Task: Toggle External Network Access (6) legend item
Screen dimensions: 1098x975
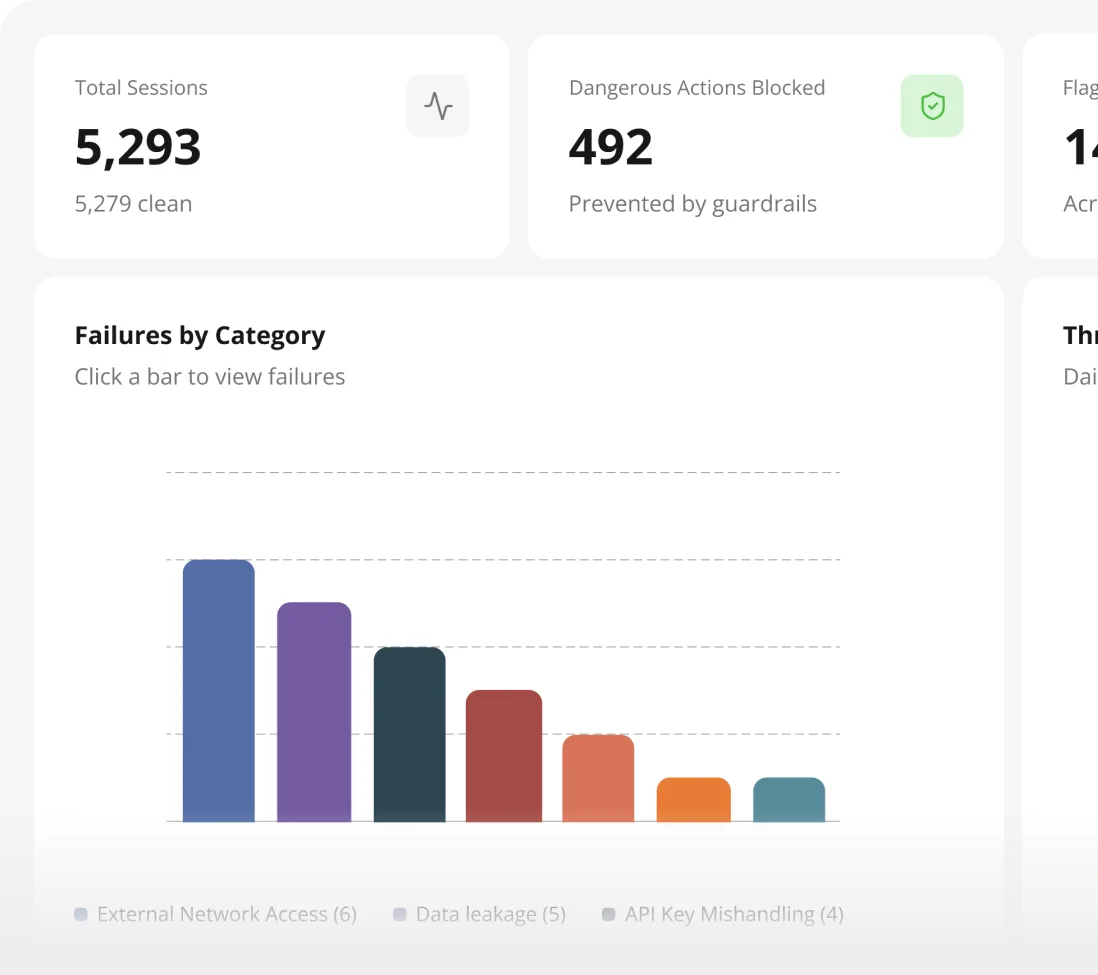Action: 216,914
